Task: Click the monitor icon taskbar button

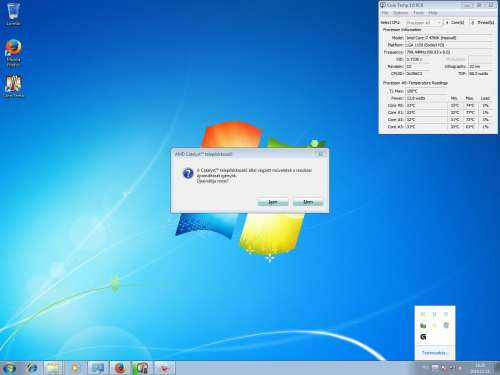Action: click(97, 368)
